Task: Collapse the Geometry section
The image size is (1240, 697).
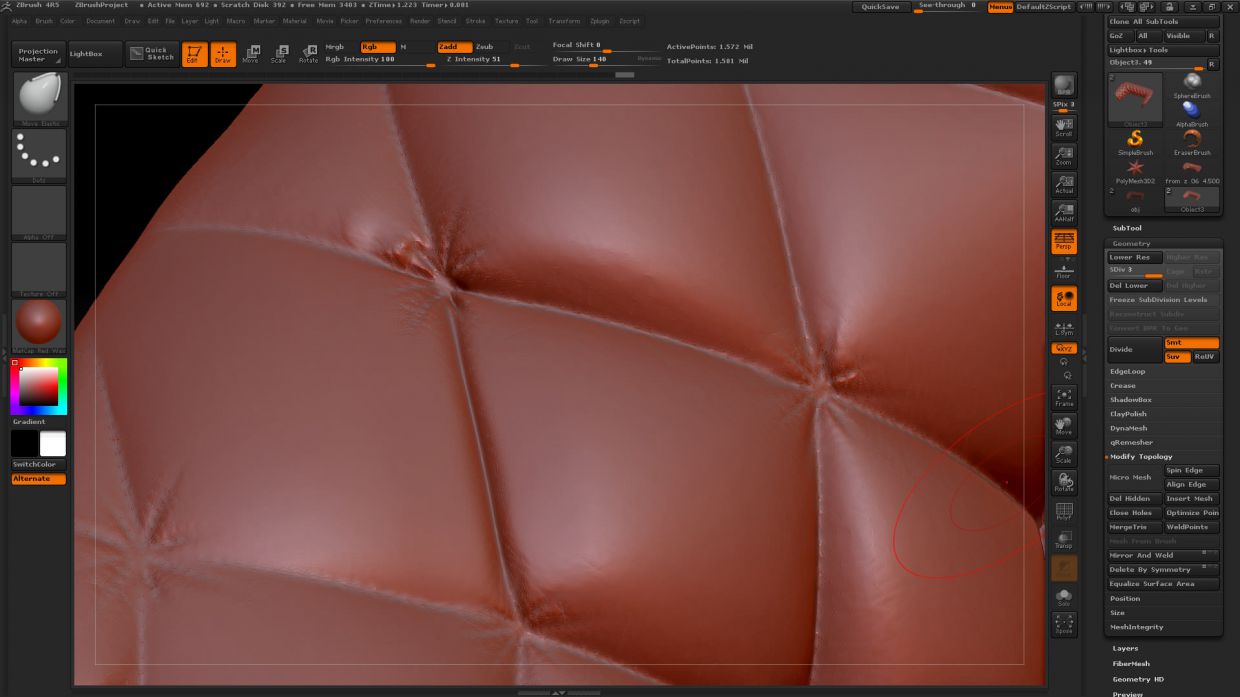Action: 1131,244
